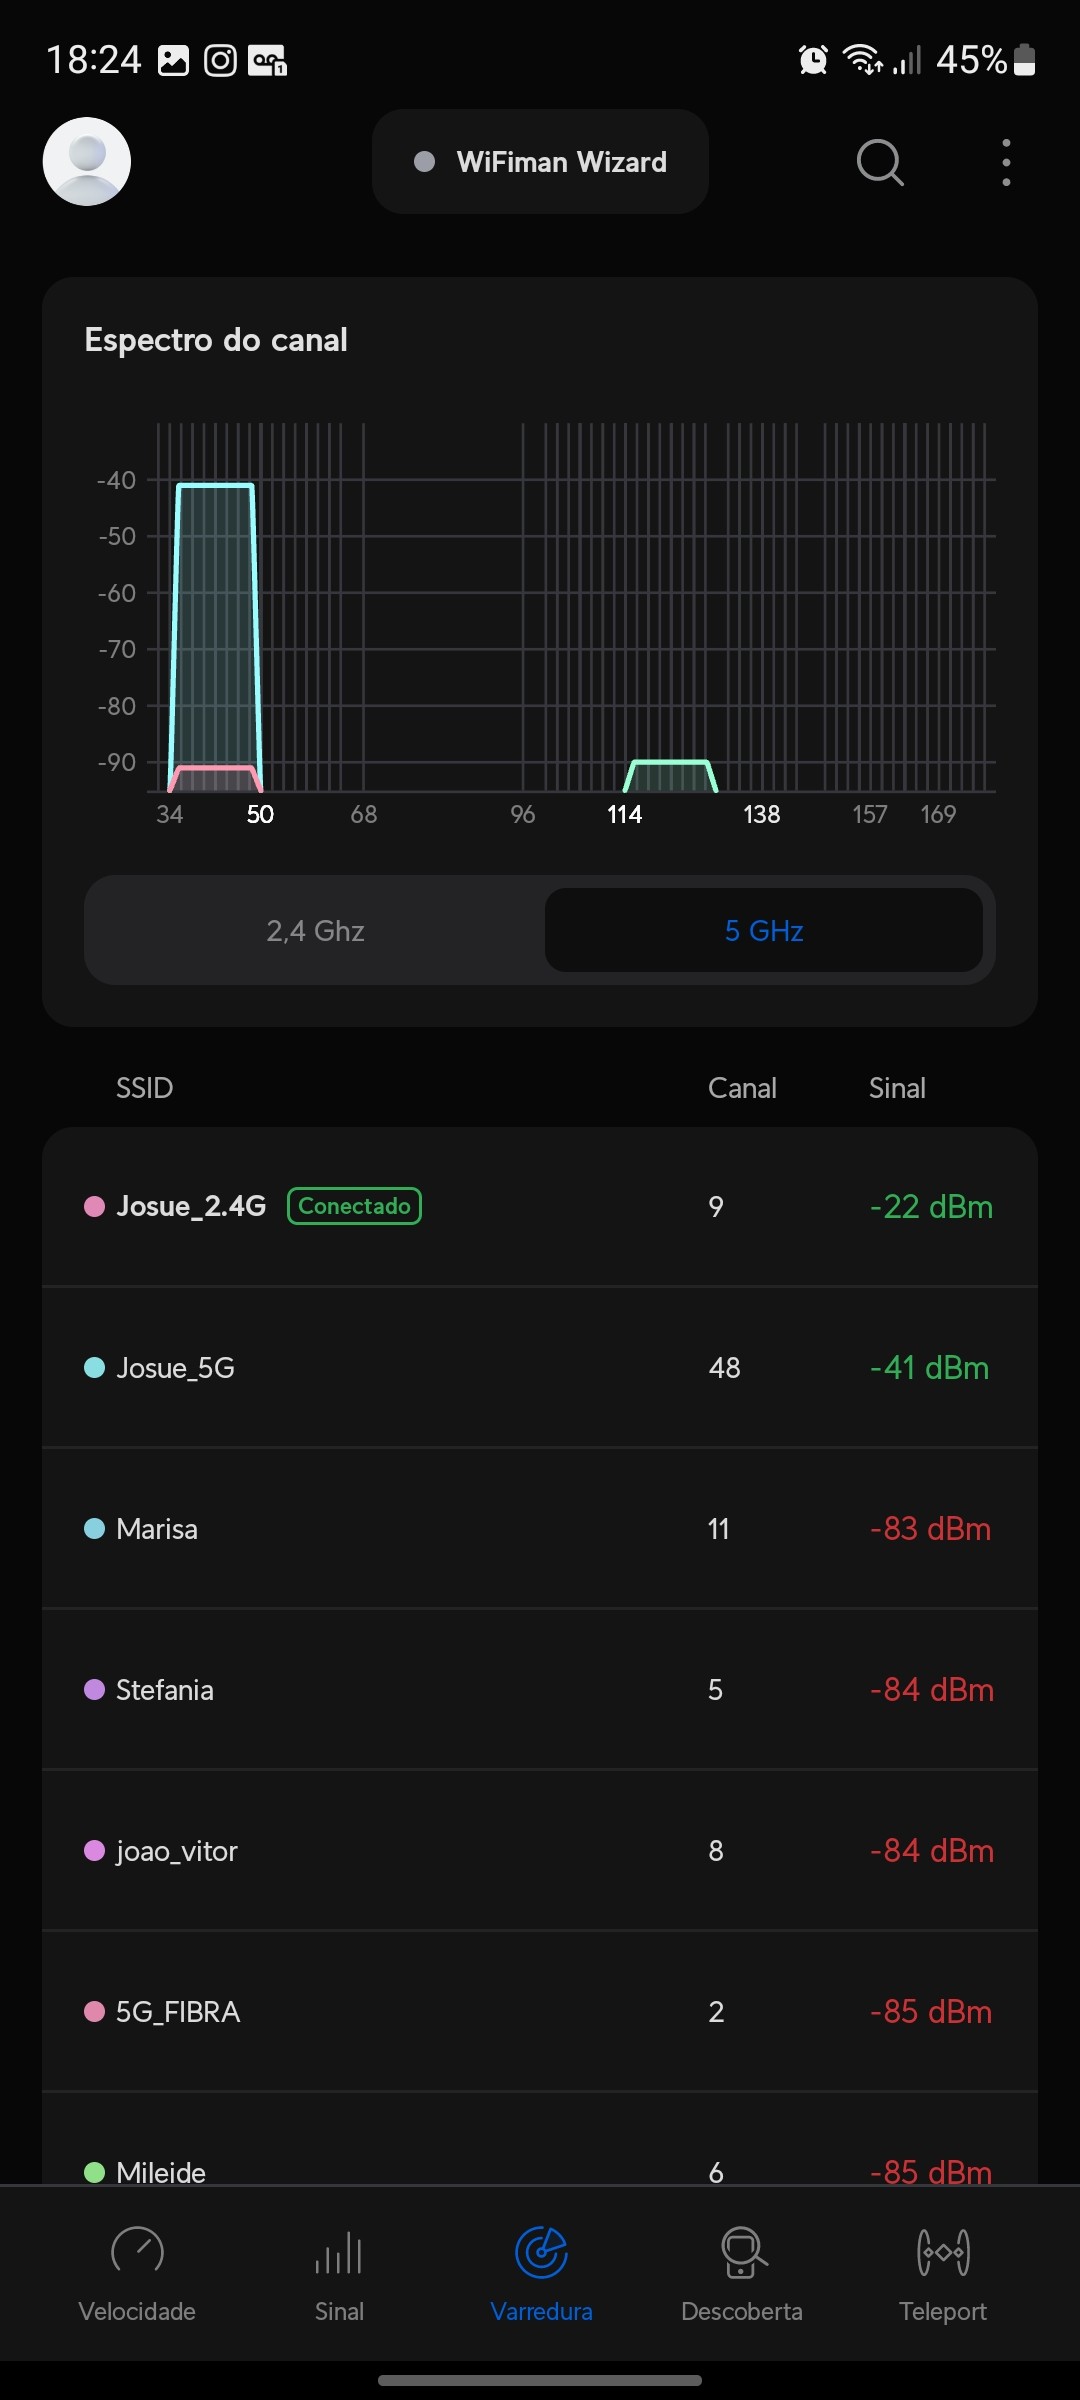Open the Sinal bars icon
The height and width of the screenshot is (2400, 1080).
point(339,2253)
